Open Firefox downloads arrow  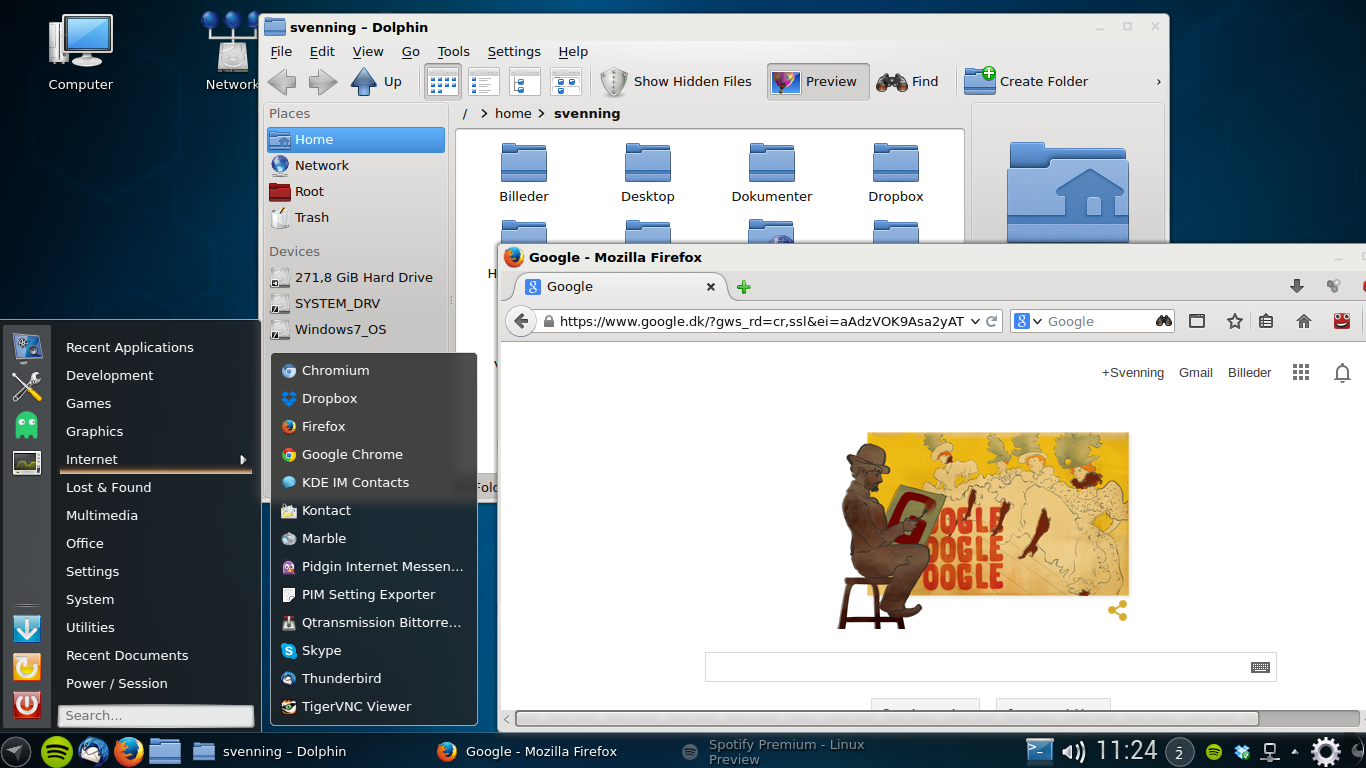click(x=1297, y=286)
